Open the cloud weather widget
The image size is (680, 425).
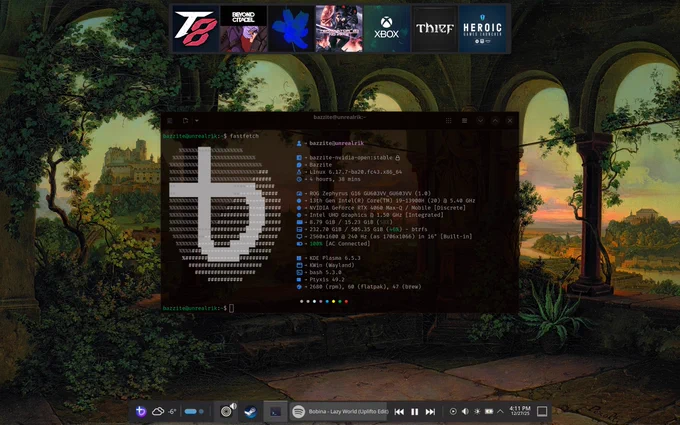pos(157,411)
